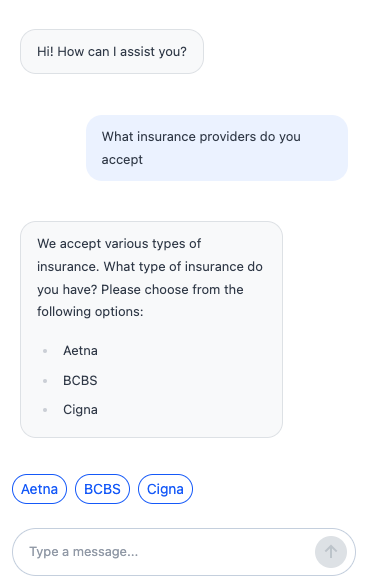The image size is (368, 581).
Task: Click the word "Hi!" in greeting
Action: pos(46,52)
